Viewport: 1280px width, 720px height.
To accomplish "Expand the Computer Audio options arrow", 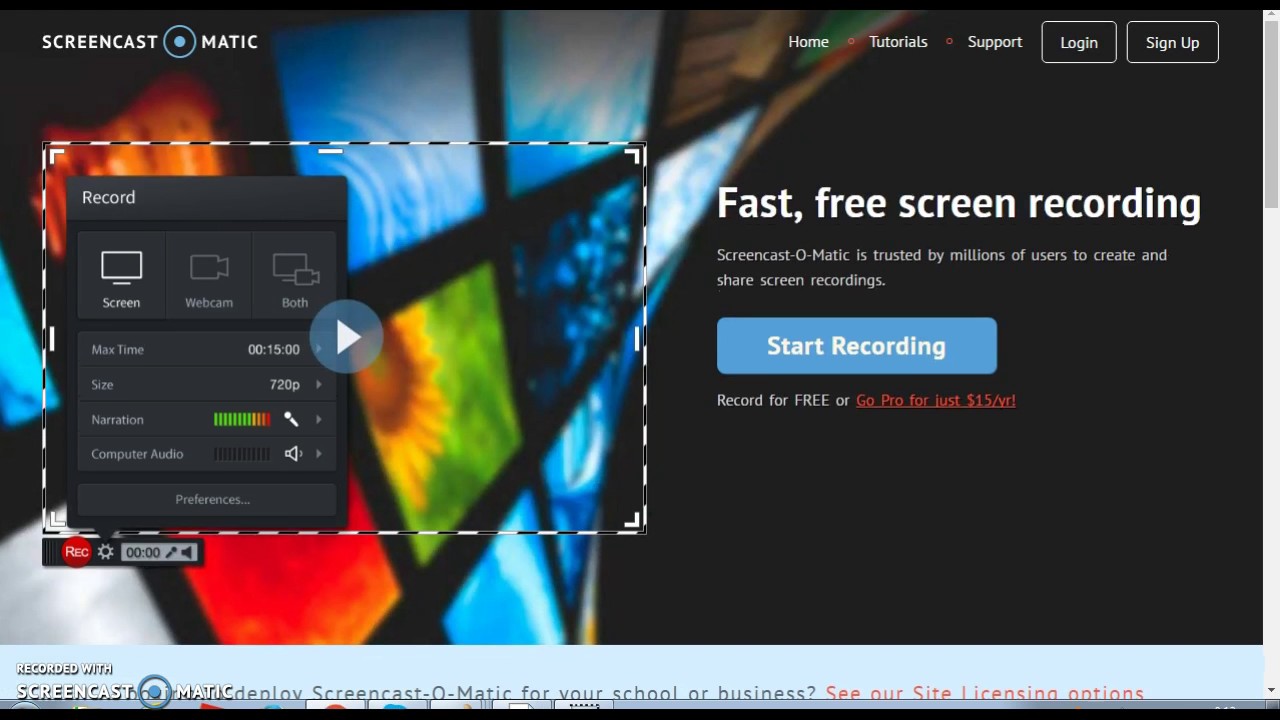I will [x=319, y=454].
